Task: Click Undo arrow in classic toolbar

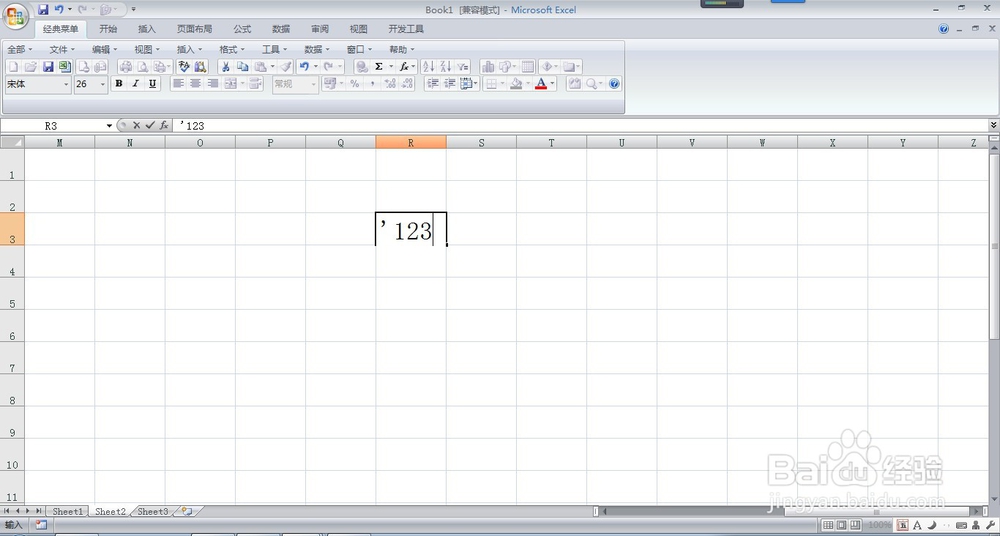Action: [x=304, y=66]
